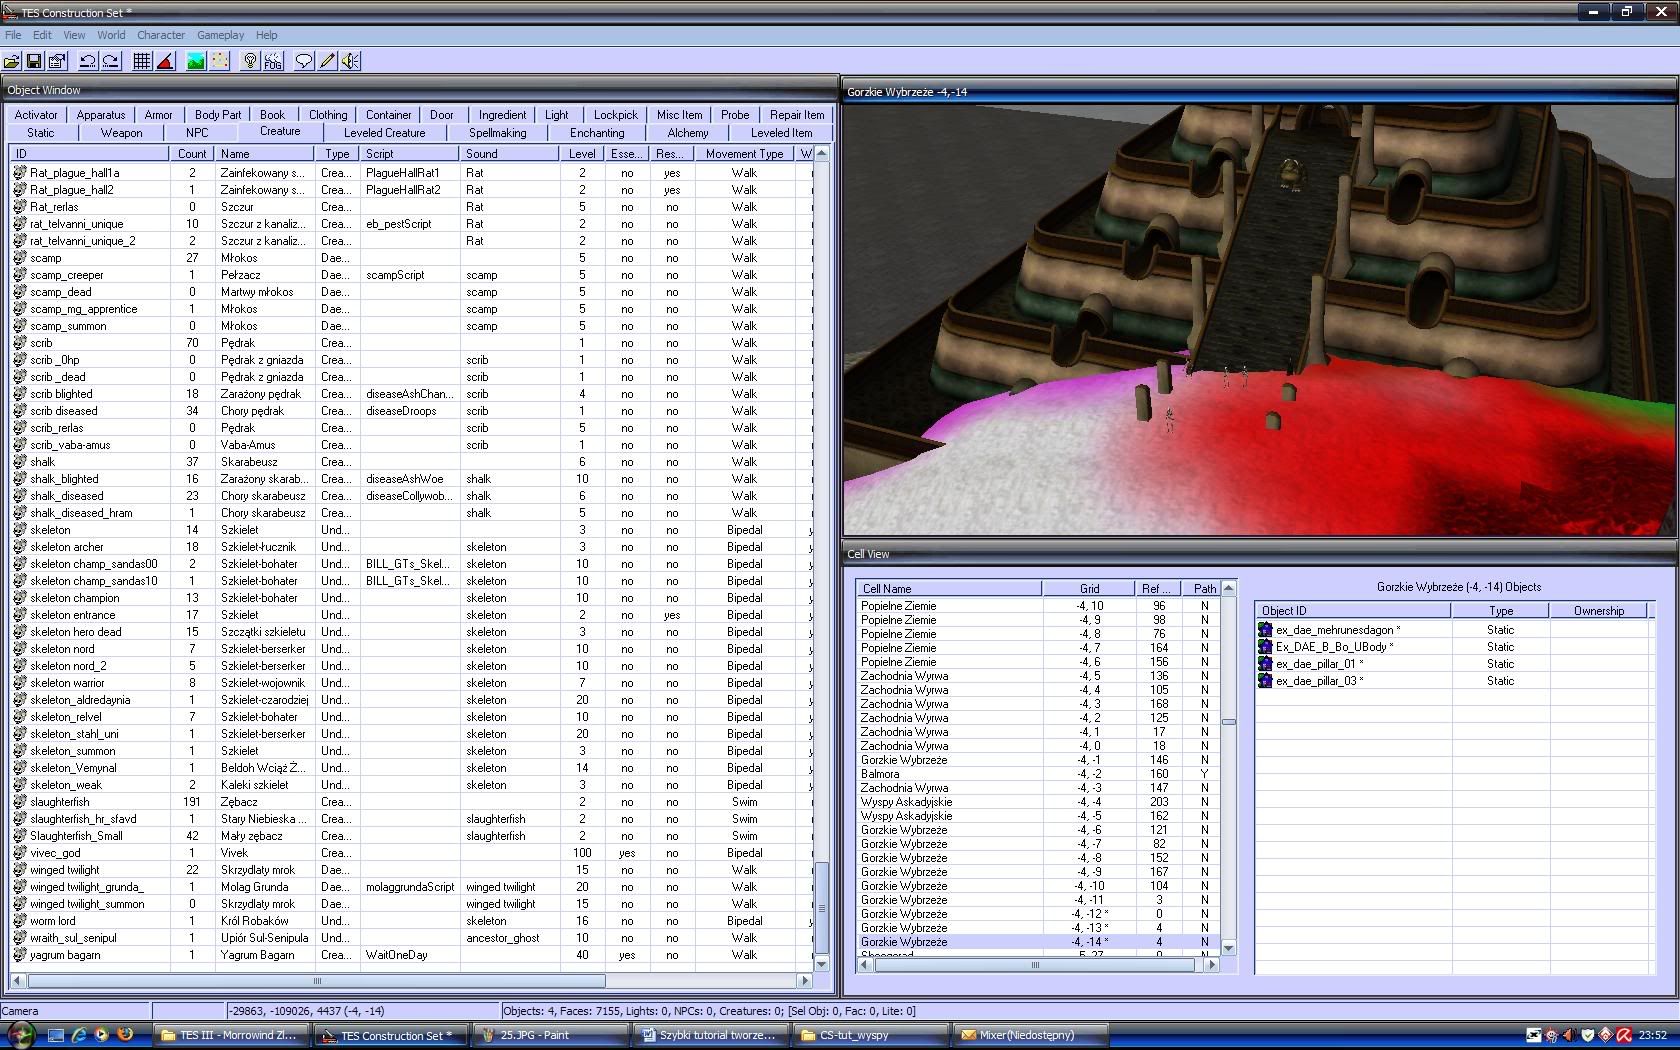Viewport: 1680px width, 1050px height.
Task: Select the winged twilight_grunda_ row
Action: (410, 887)
